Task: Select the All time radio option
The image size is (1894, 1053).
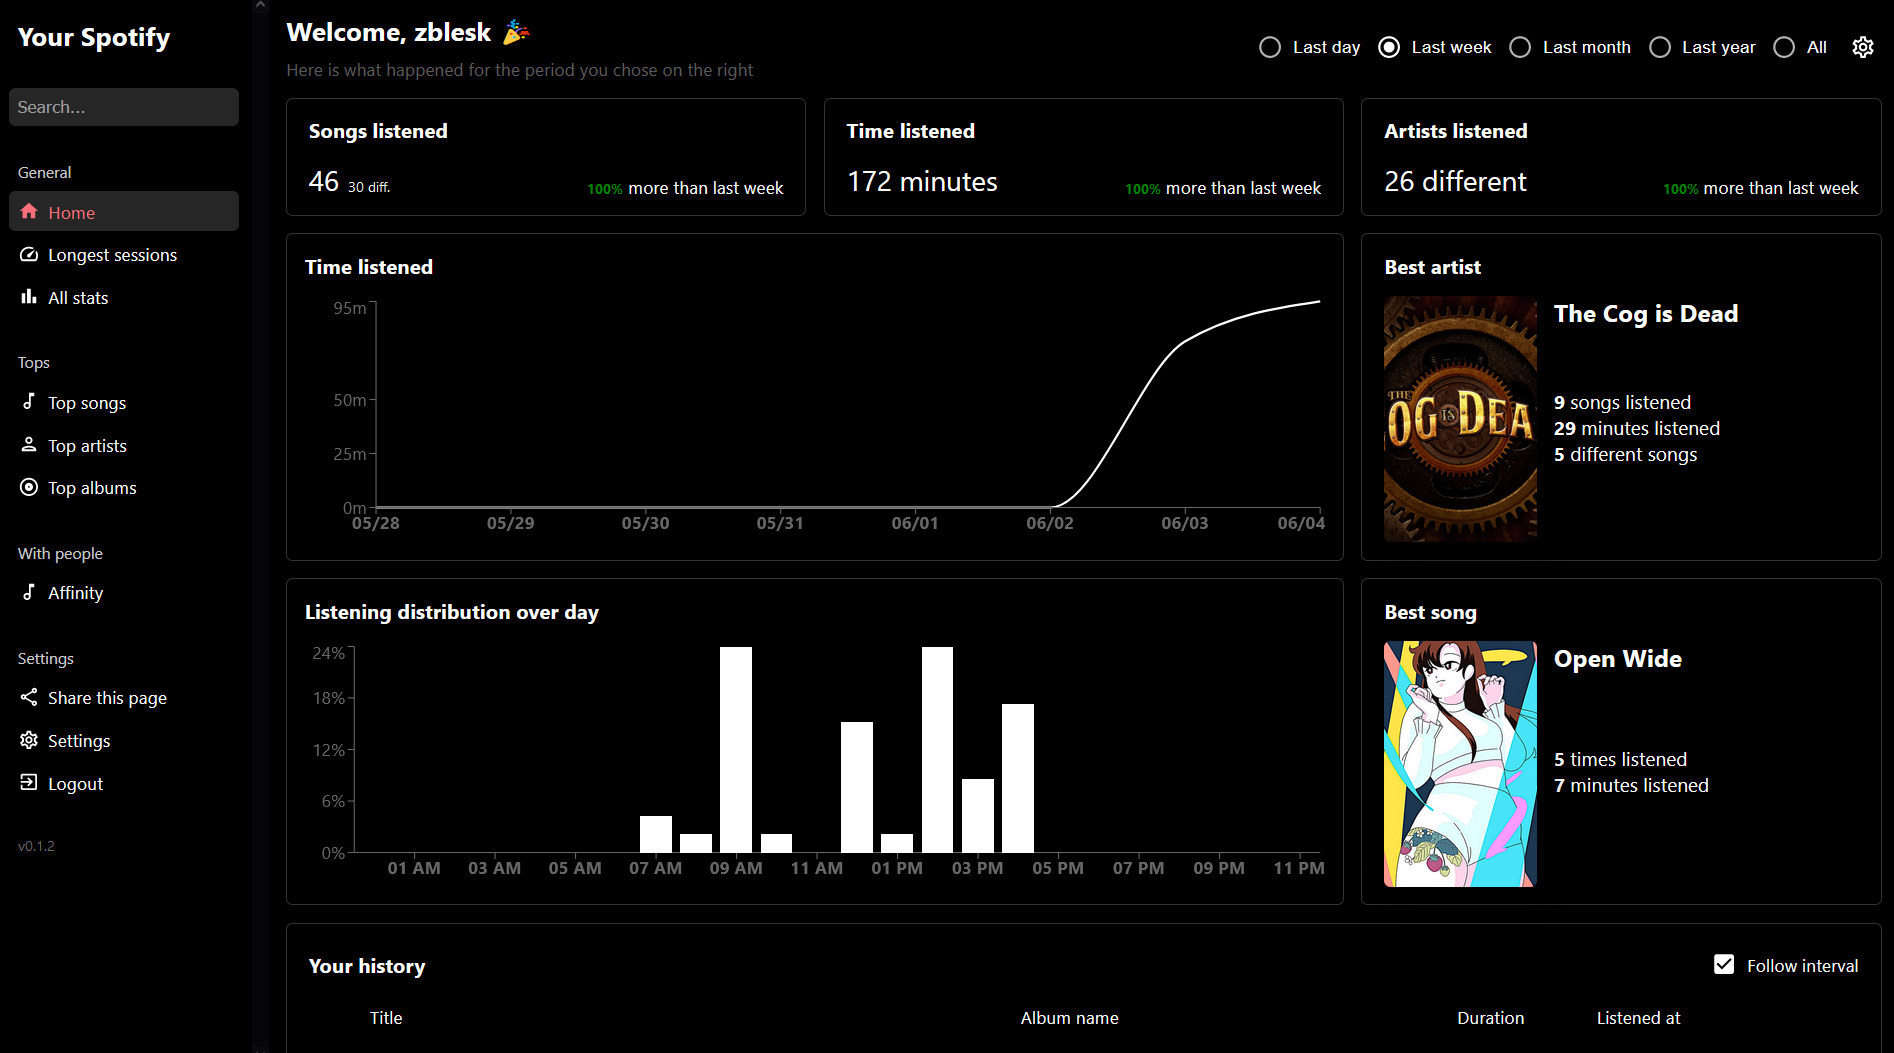Action: [1784, 47]
